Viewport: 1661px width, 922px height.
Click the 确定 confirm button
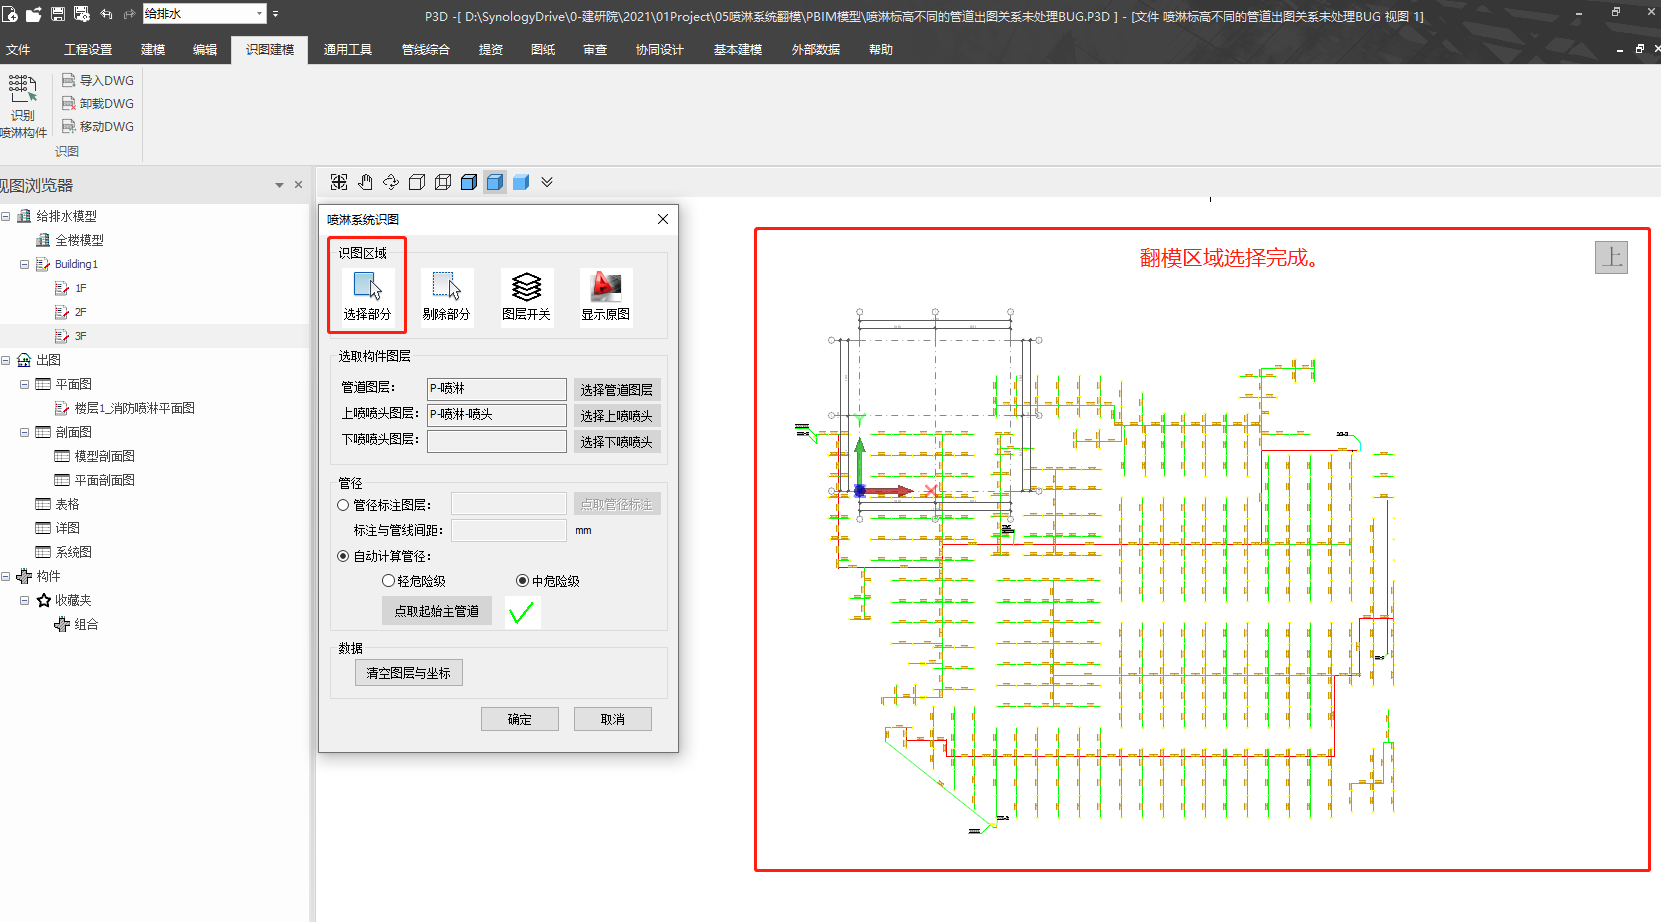click(519, 719)
